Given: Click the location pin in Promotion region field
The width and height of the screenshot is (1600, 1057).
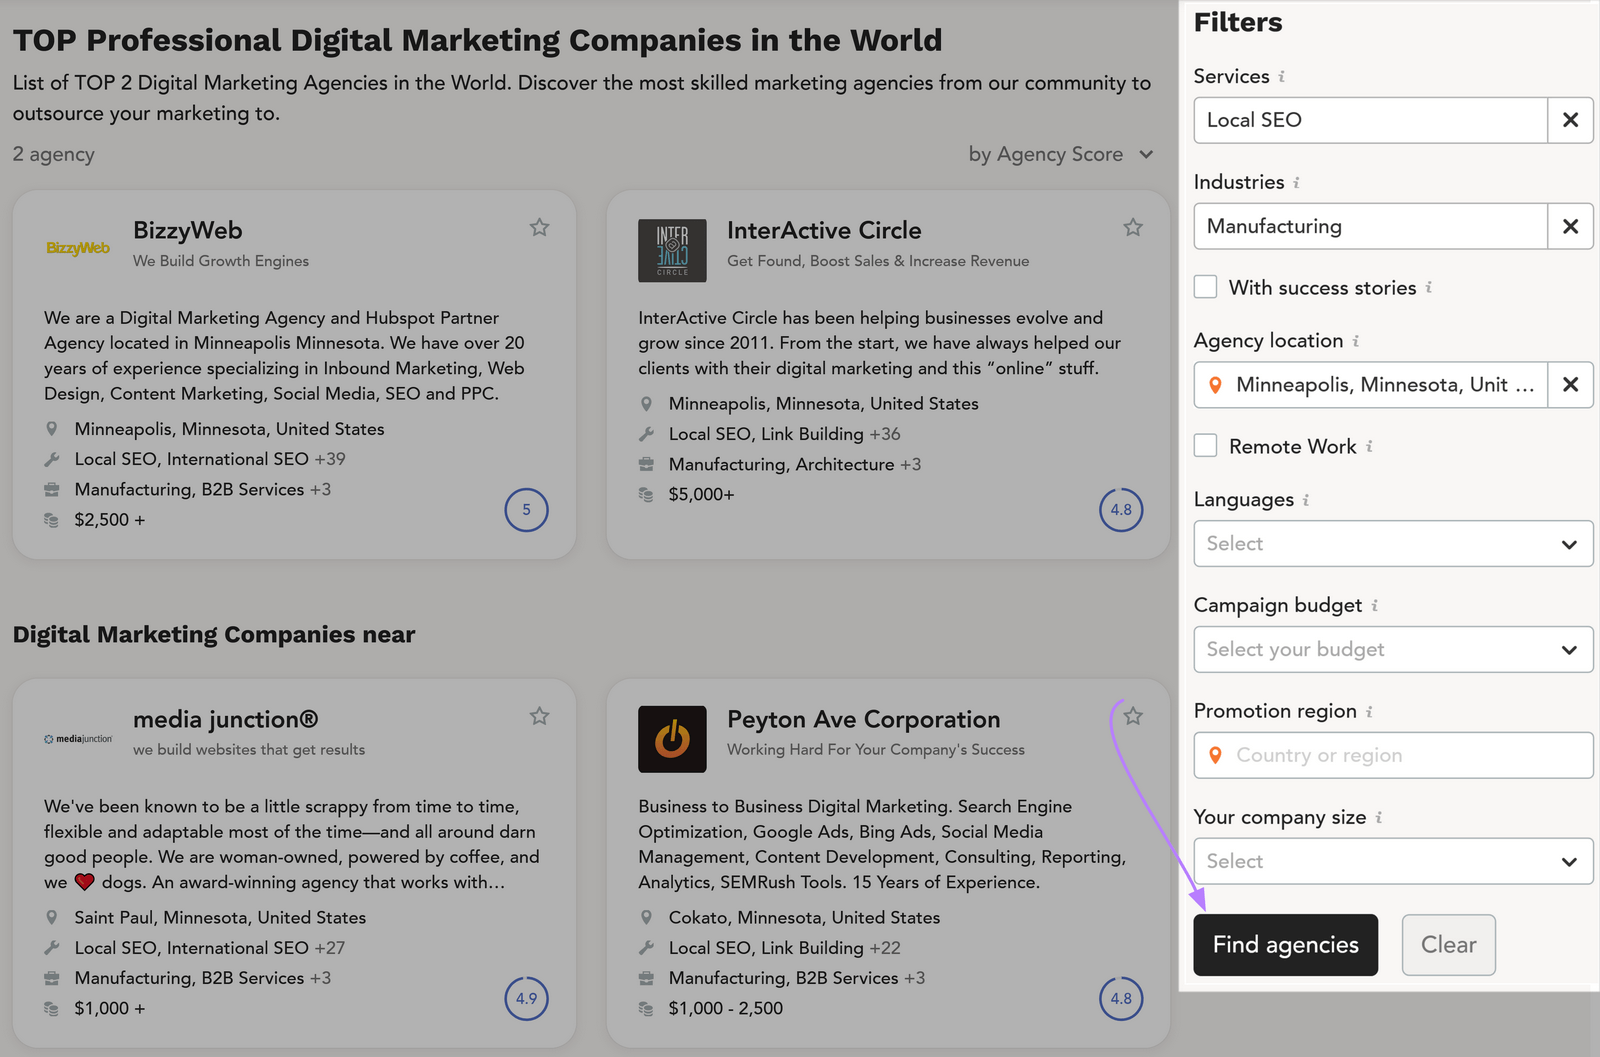Looking at the screenshot, I should pos(1216,755).
